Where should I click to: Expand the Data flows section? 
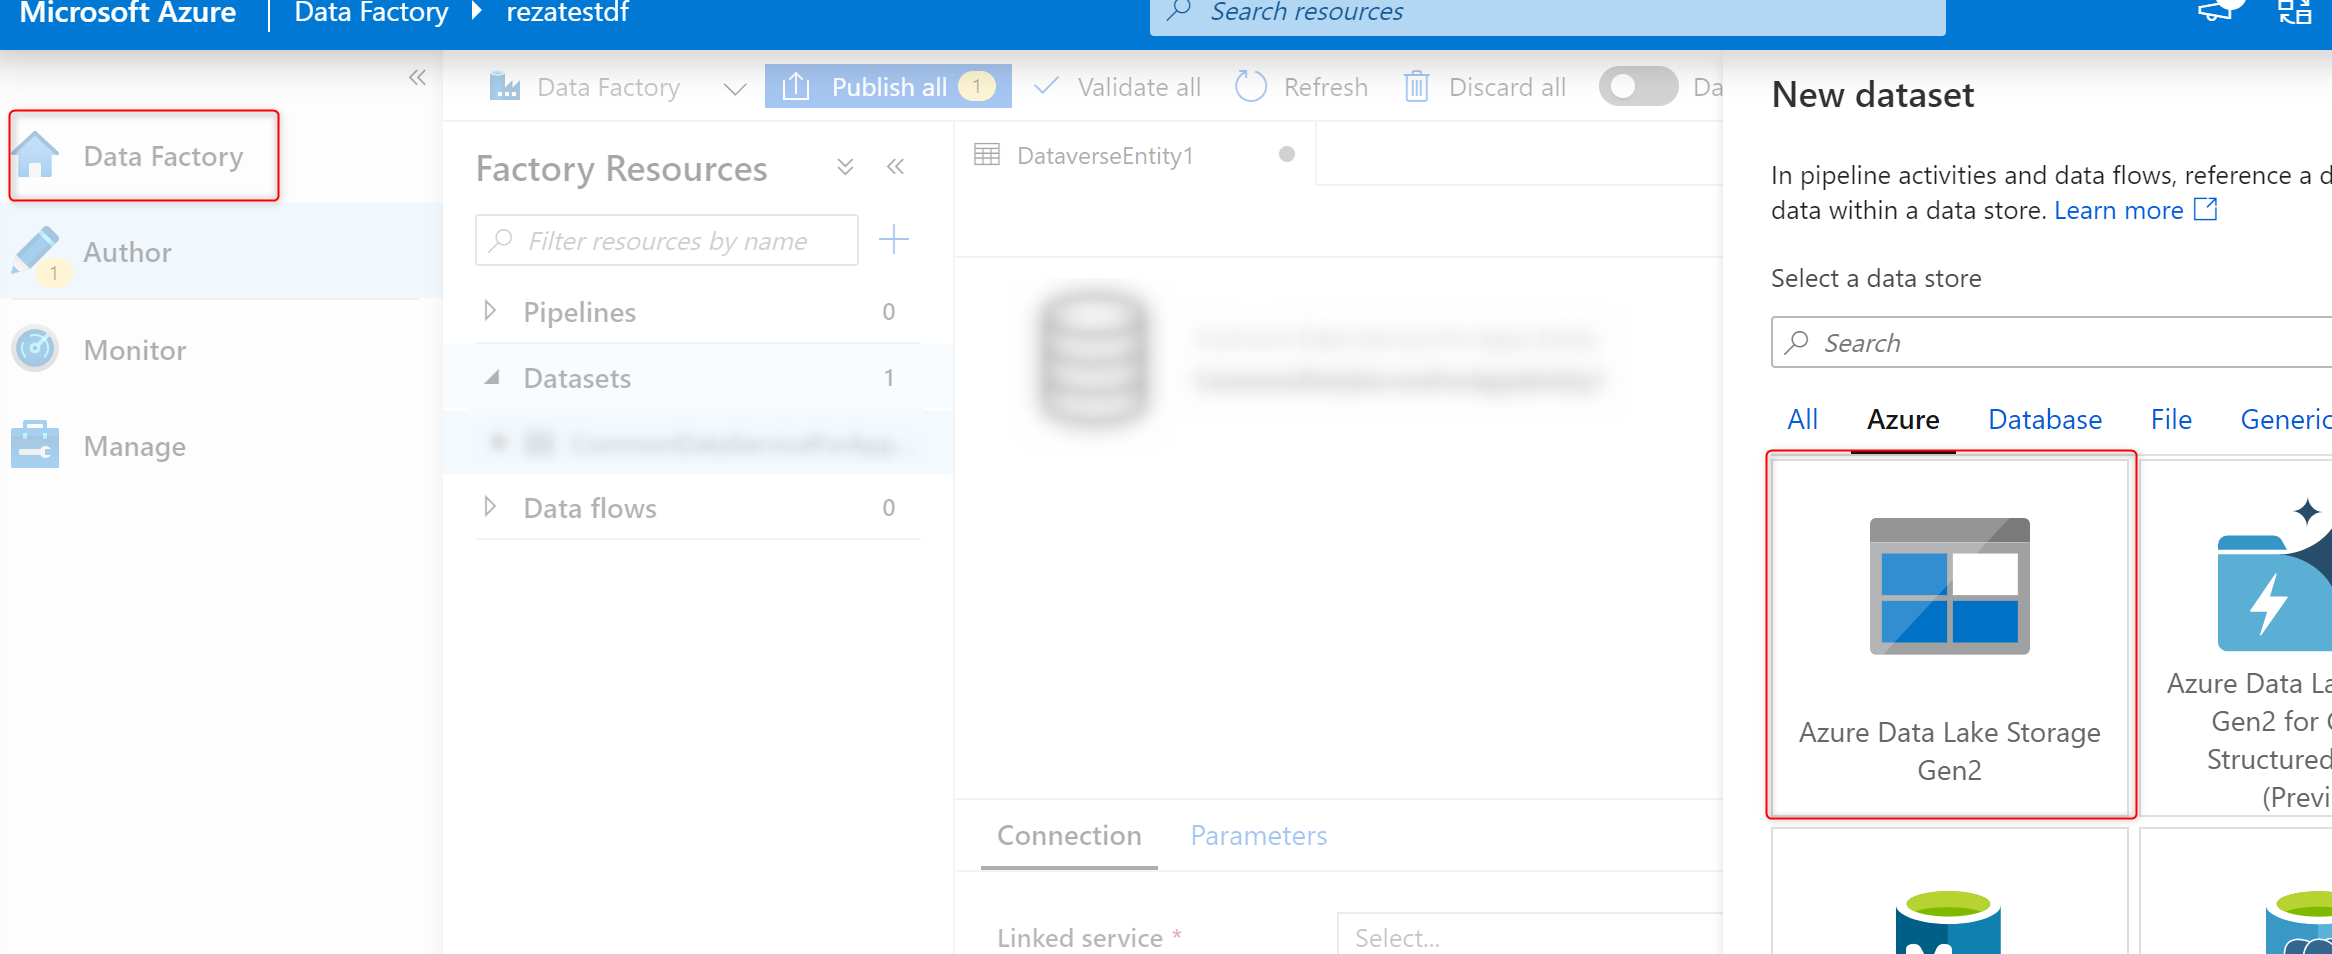[x=491, y=507]
